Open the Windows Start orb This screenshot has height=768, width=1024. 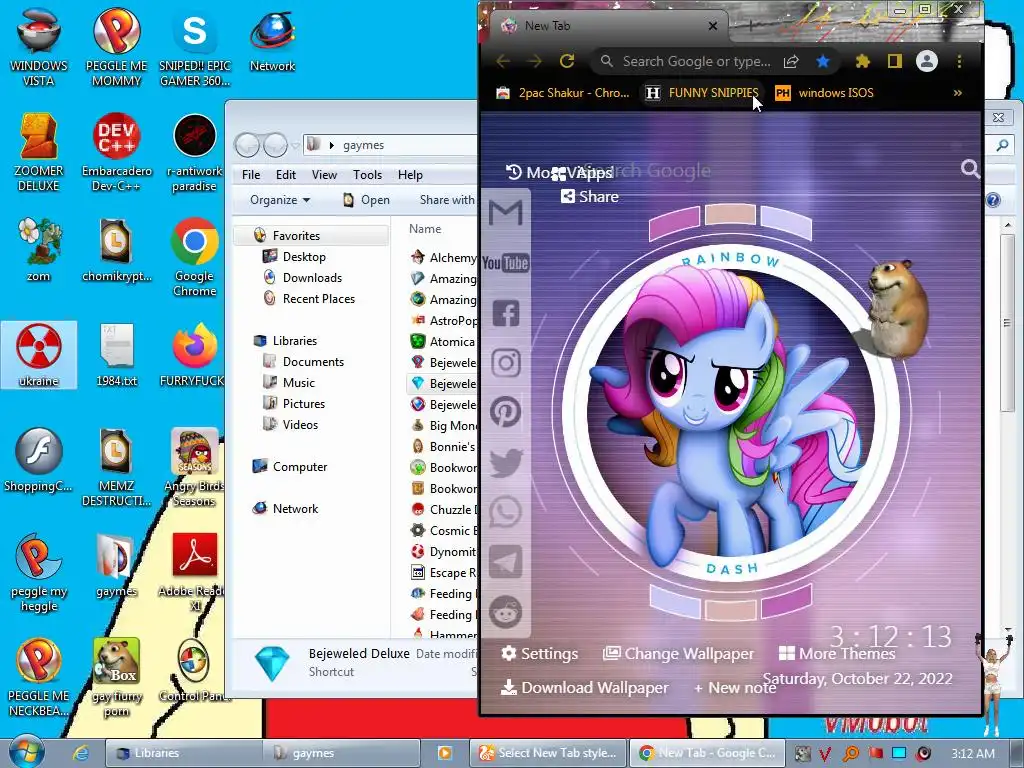[x=27, y=752]
